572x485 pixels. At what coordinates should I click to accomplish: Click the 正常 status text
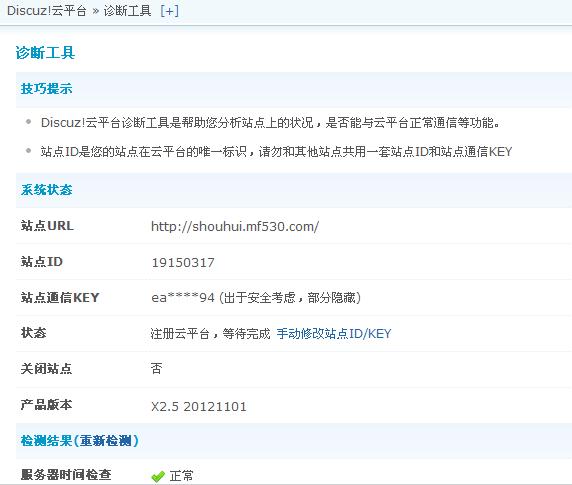[x=181, y=476]
